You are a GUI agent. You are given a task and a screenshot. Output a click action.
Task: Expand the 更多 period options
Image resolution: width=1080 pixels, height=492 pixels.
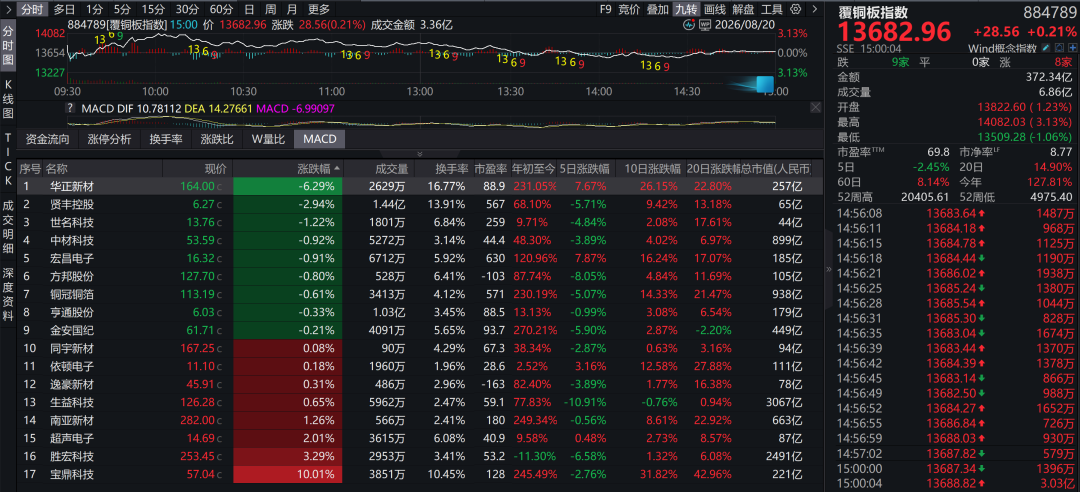coord(319,10)
